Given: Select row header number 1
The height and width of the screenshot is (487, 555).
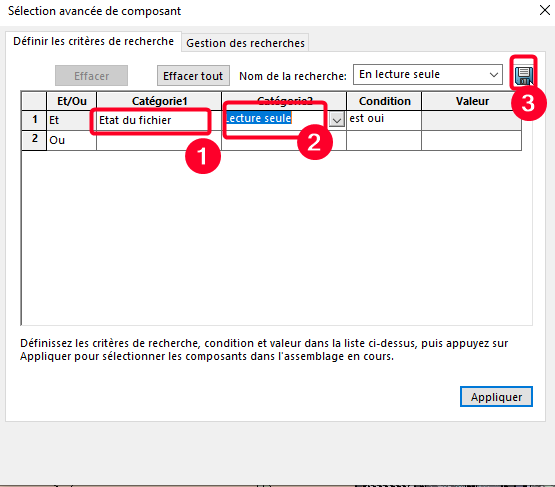Looking at the screenshot, I should tap(34, 120).
